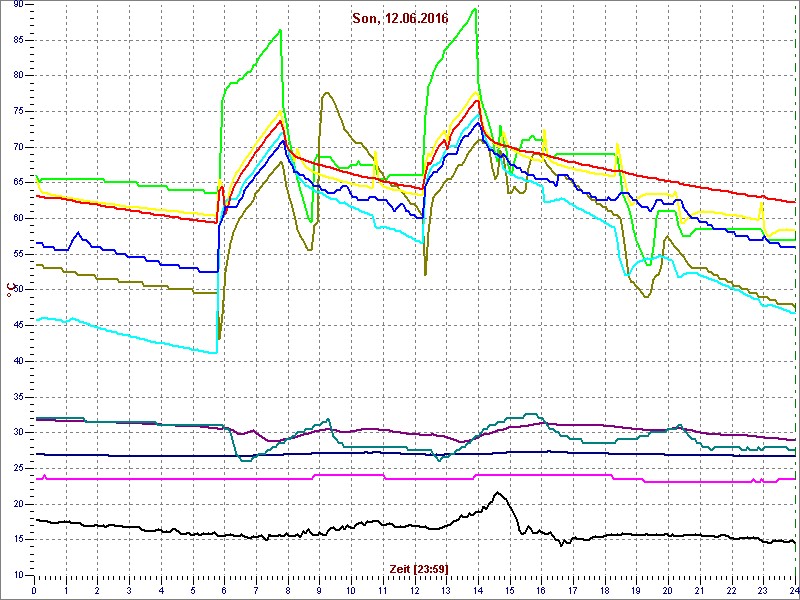Image resolution: width=800 pixels, height=600 pixels.
Task: Select hour '12' on the time axis
Action: pos(415,589)
